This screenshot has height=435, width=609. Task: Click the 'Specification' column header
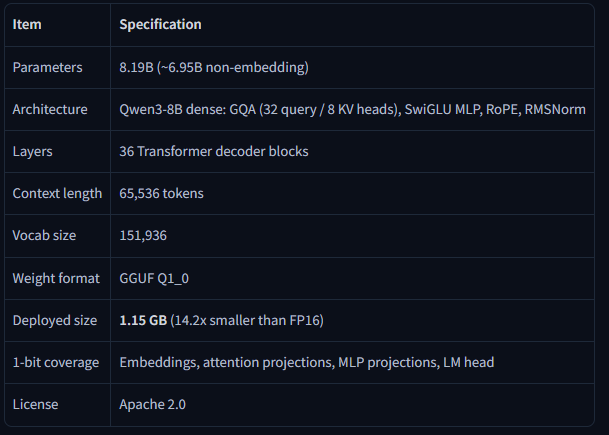[160, 24]
